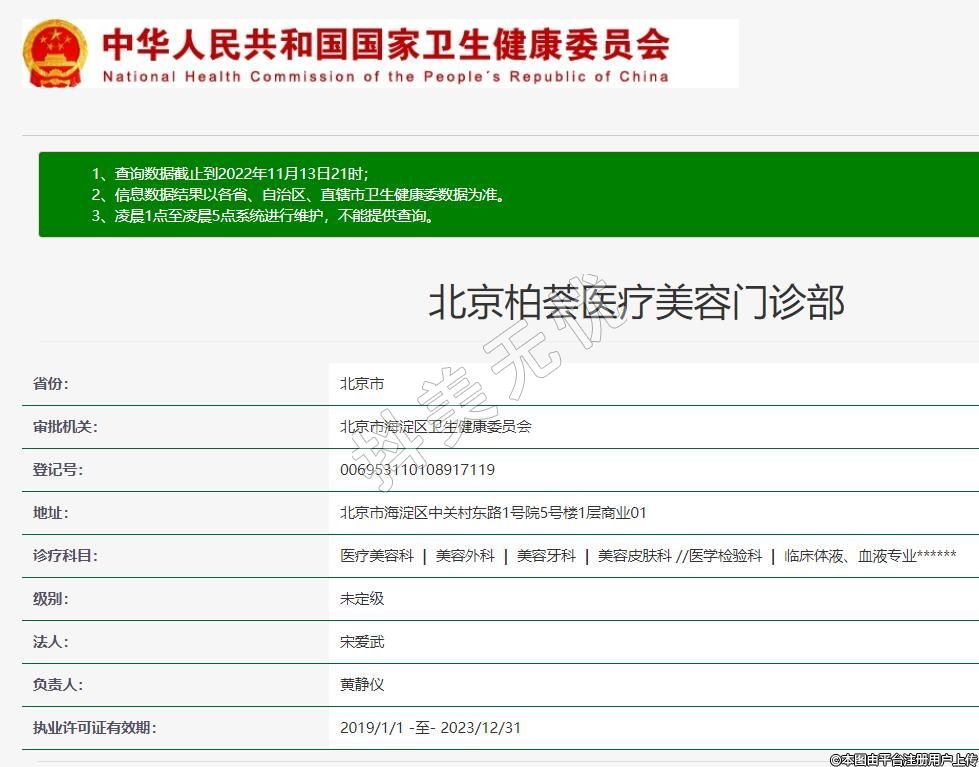Screen dimensions: 979x767
Task: Click the license validity dates 2019/1/1 -至- 2023/12/31
Action: [x=430, y=728]
